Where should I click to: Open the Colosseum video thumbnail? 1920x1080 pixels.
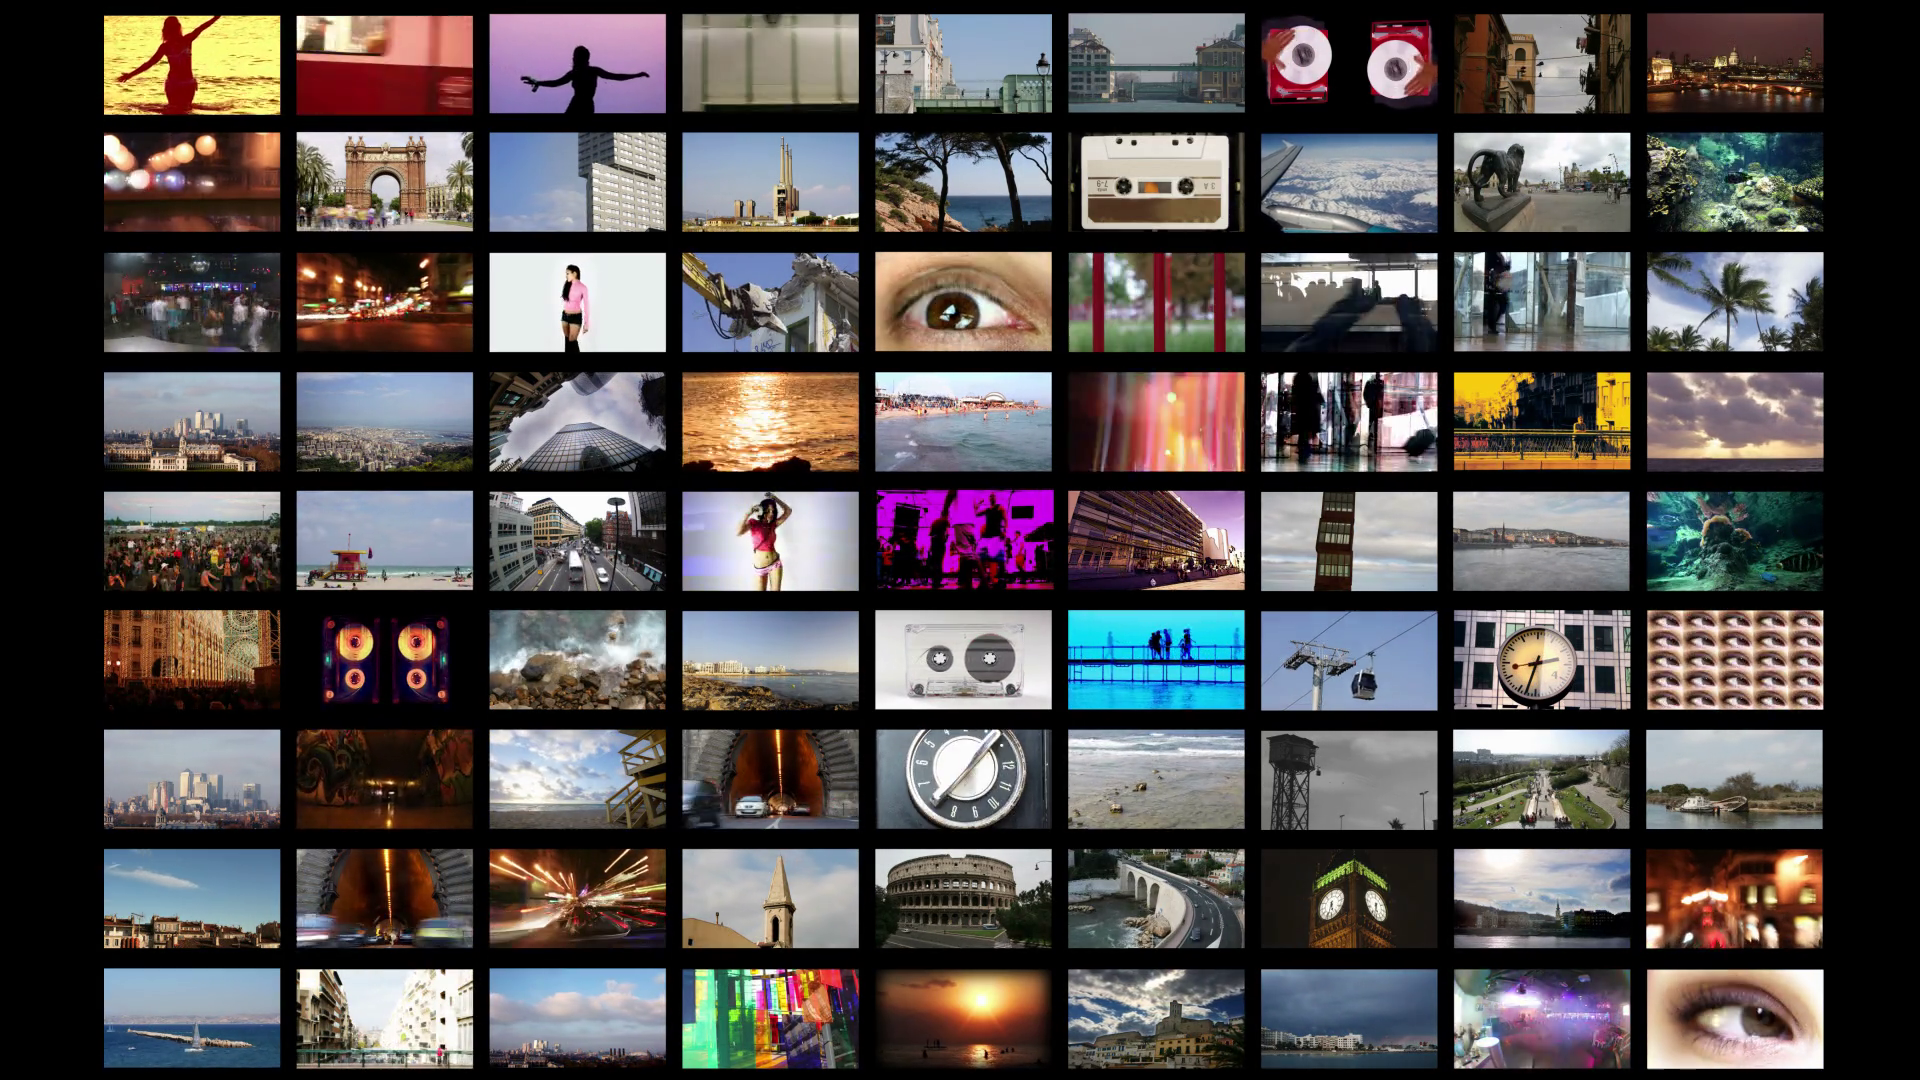pyautogui.click(x=963, y=898)
